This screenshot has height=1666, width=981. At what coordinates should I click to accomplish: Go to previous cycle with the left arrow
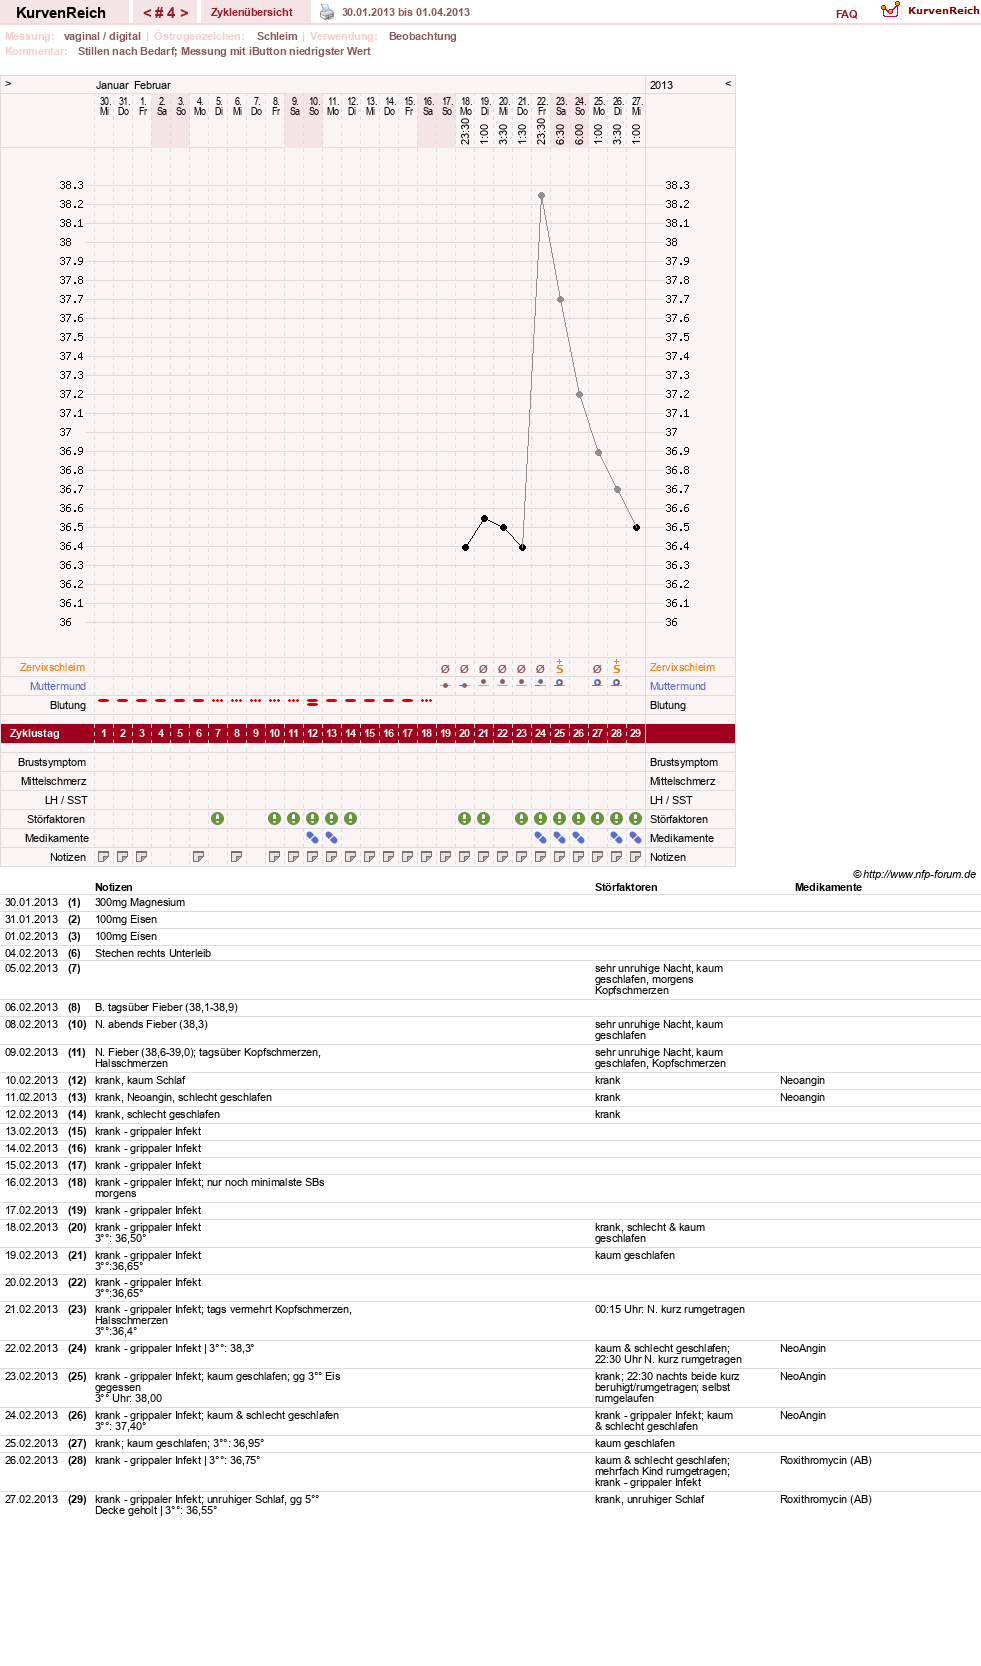(x=147, y=13)
